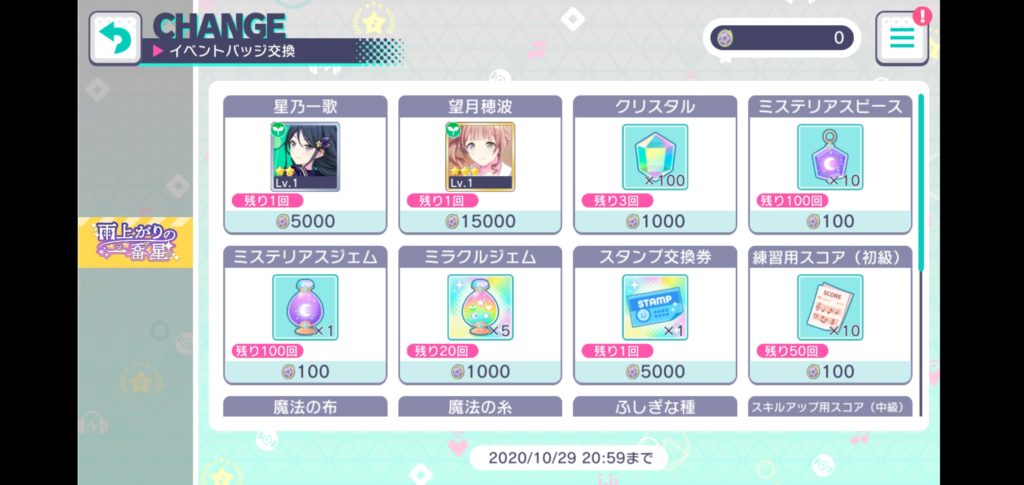Open the 望月穂波 character card thumbnail
Viewport: 1024px width, 485px height.
(x=480, y=157)
